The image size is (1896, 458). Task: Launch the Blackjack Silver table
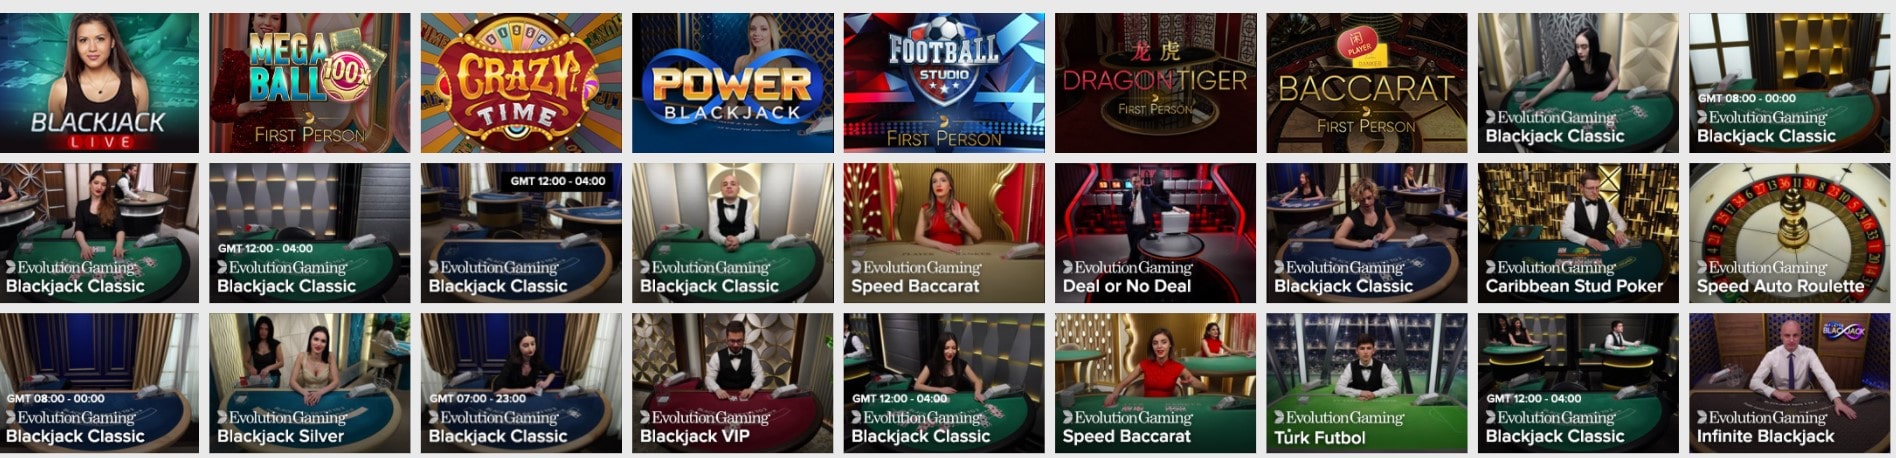pyautogui.click(x=310, y=383)
